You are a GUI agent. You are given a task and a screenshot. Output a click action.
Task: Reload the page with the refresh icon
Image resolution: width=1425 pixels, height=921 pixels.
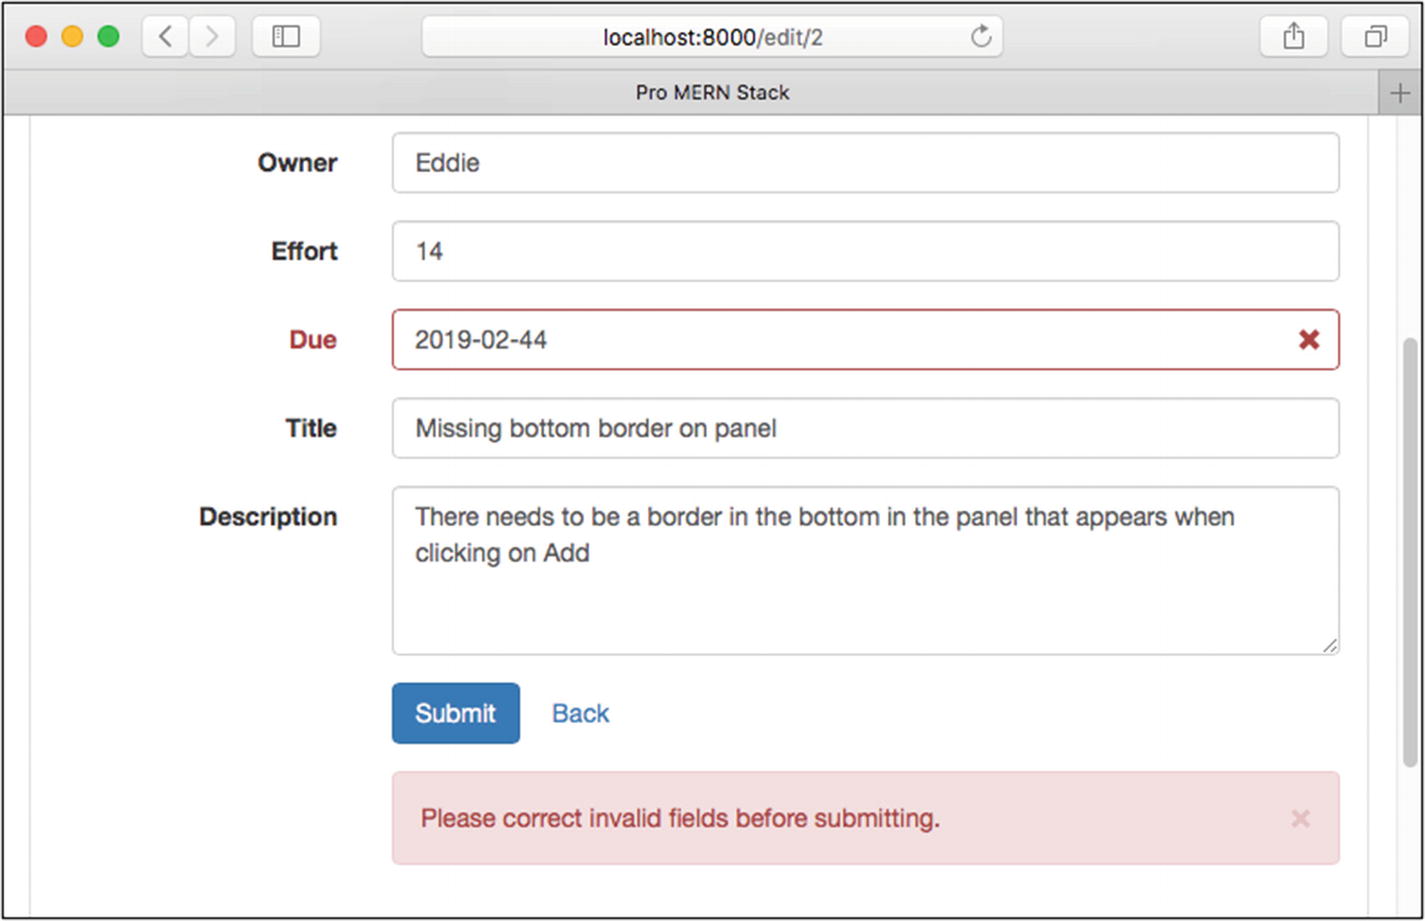[x=981, y=37]
